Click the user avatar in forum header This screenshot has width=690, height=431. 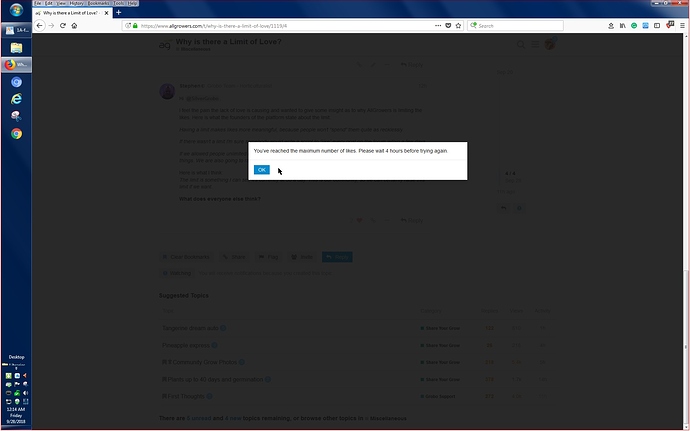550,44
